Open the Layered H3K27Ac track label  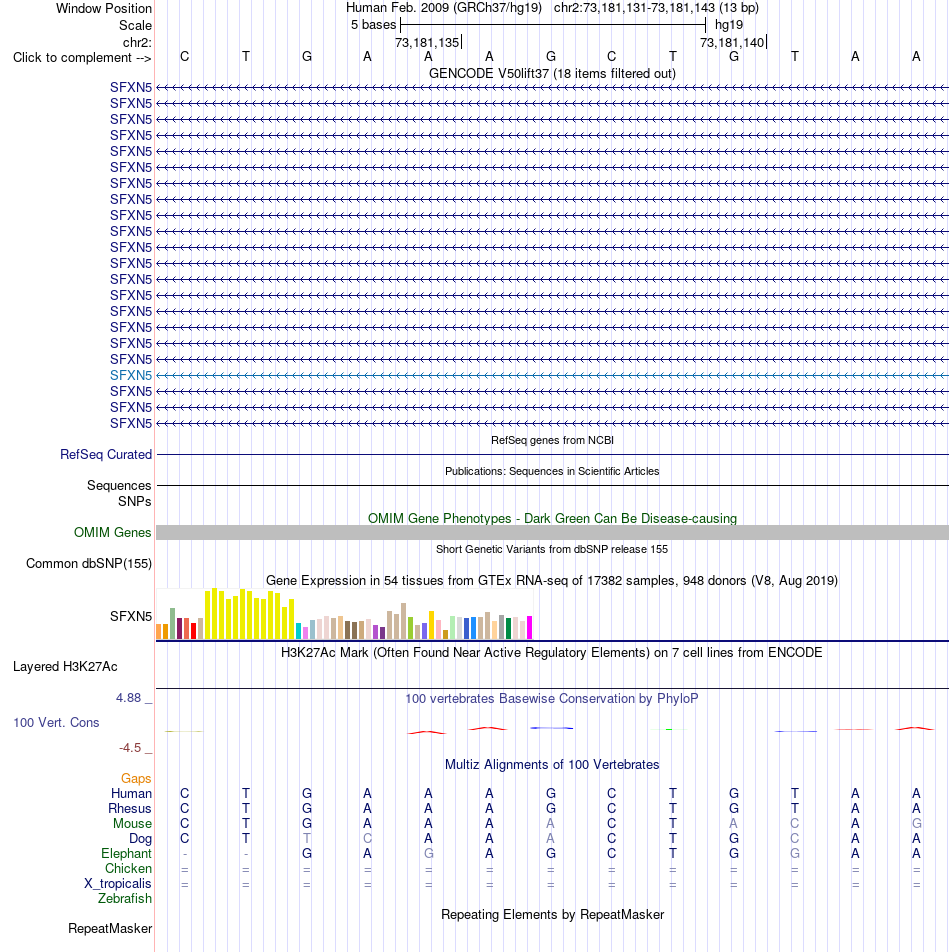65,667
